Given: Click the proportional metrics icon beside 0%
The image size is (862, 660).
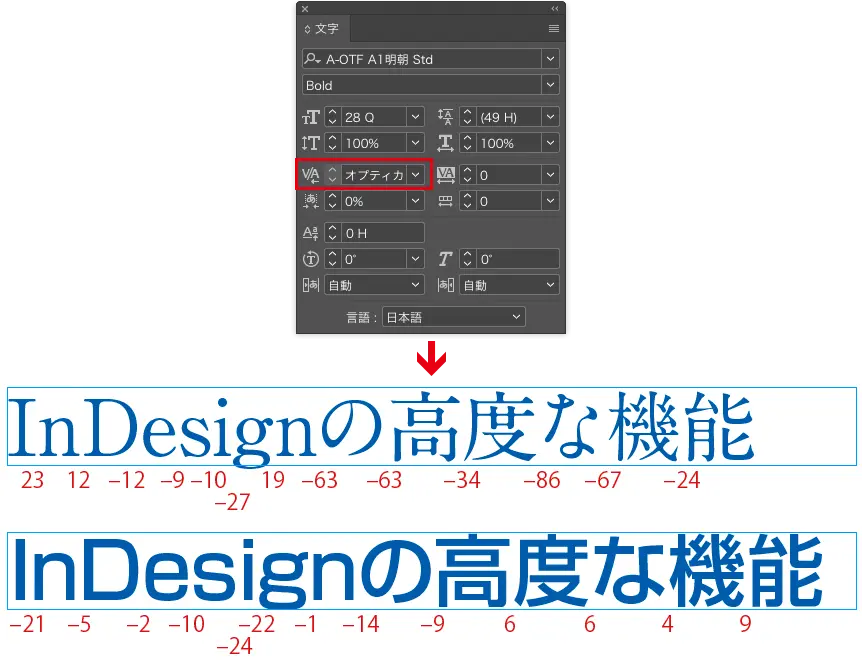Looking at the screenshot, I should [x=311, y=200].
